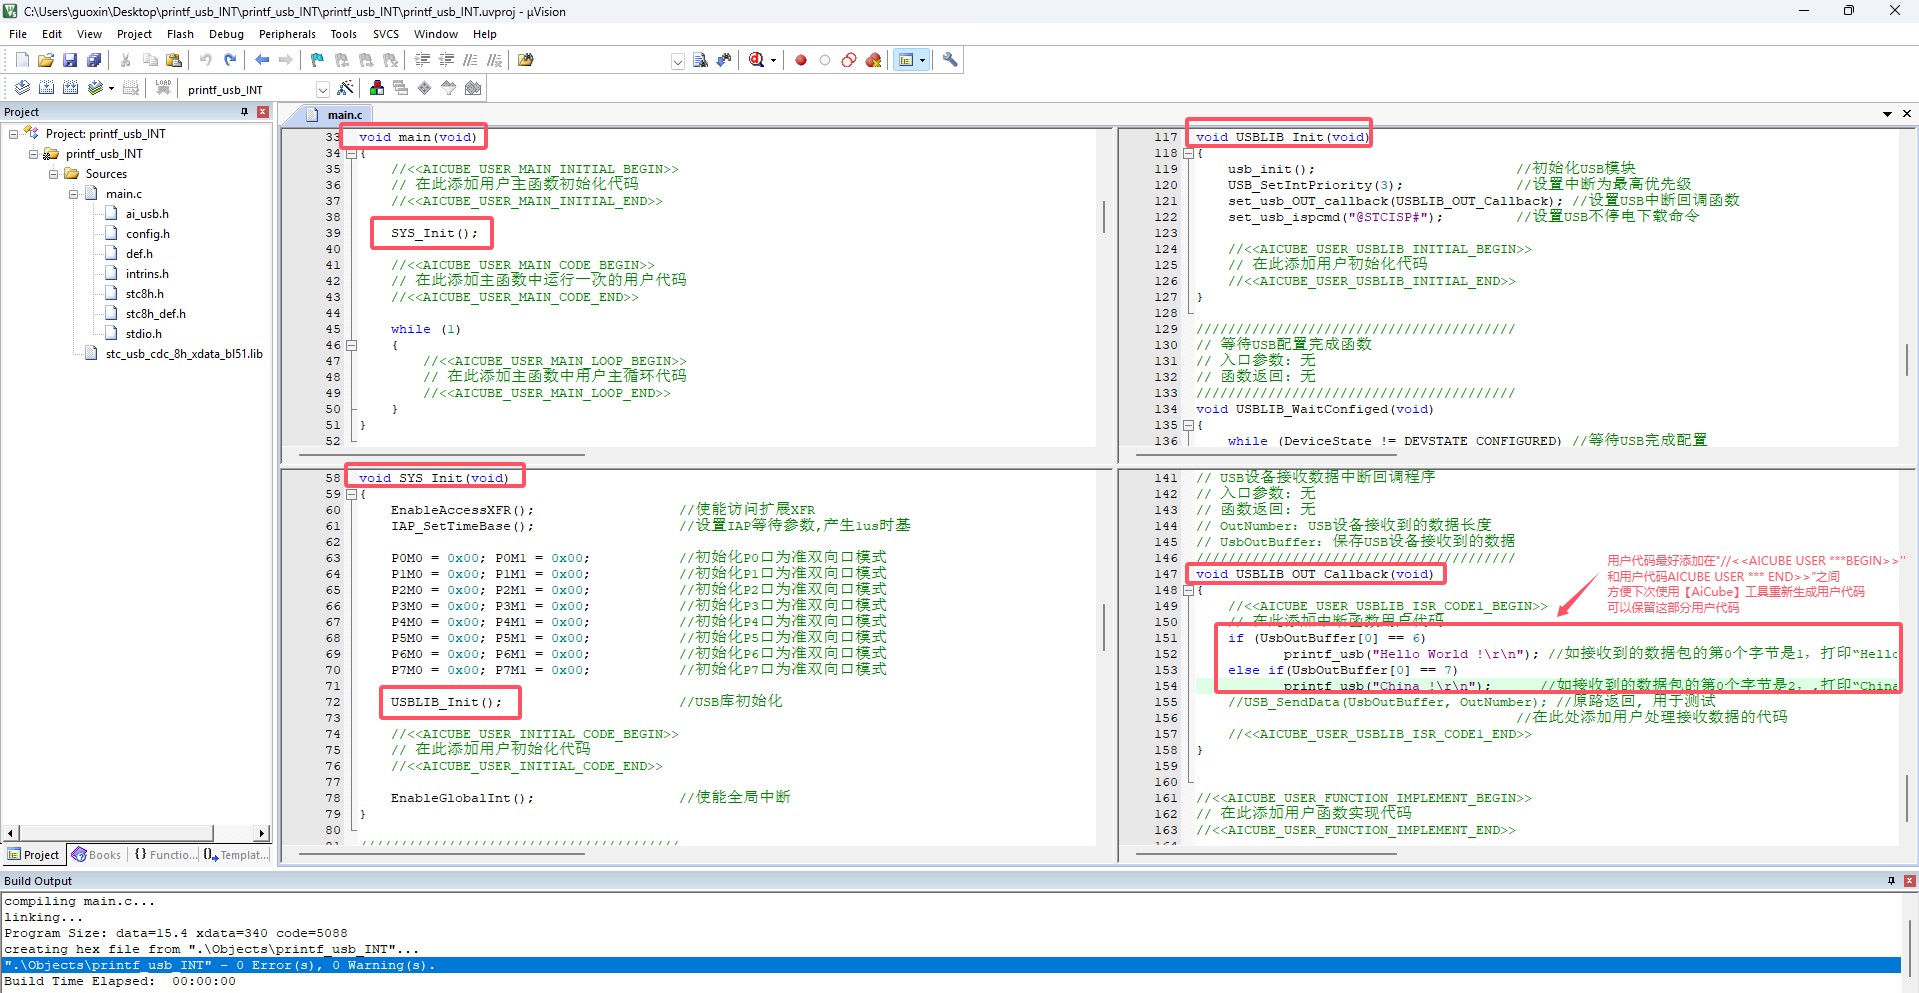Open the Project menu

(x=134, y=34)
